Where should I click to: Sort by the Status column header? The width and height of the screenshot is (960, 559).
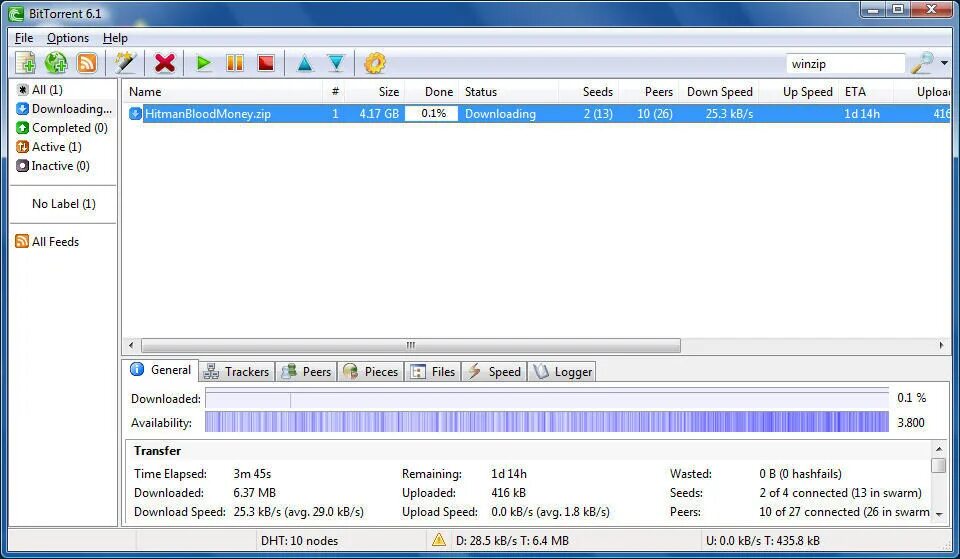pos(508,92)
